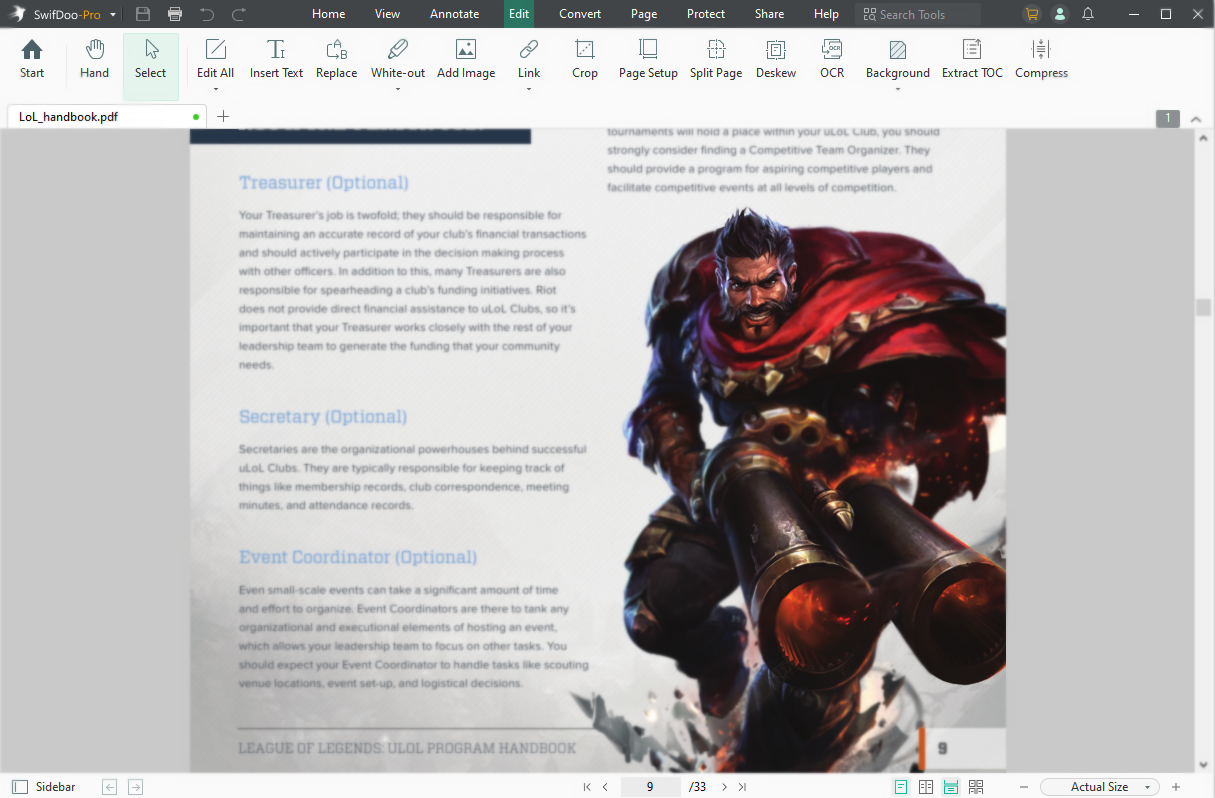Go to the Start home screen
This screenshot has height=798, width=1215.
click(x=32, y=59)
